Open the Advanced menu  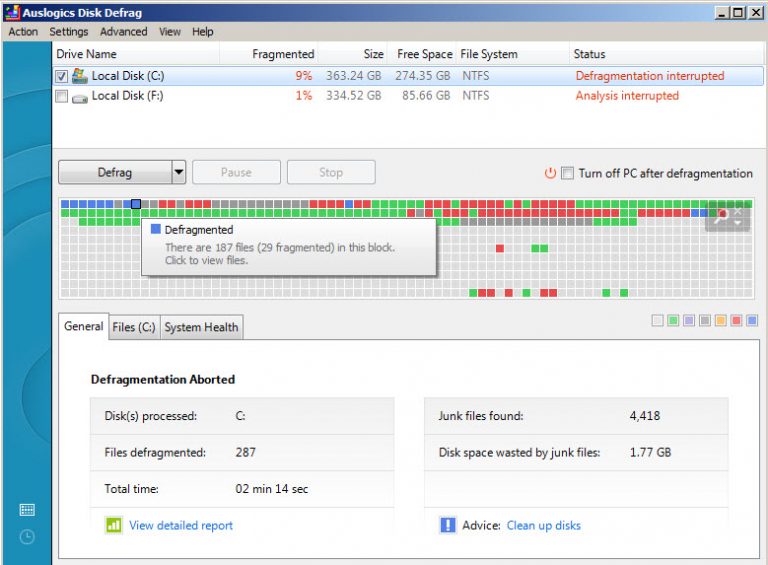(x=123, y=32)
